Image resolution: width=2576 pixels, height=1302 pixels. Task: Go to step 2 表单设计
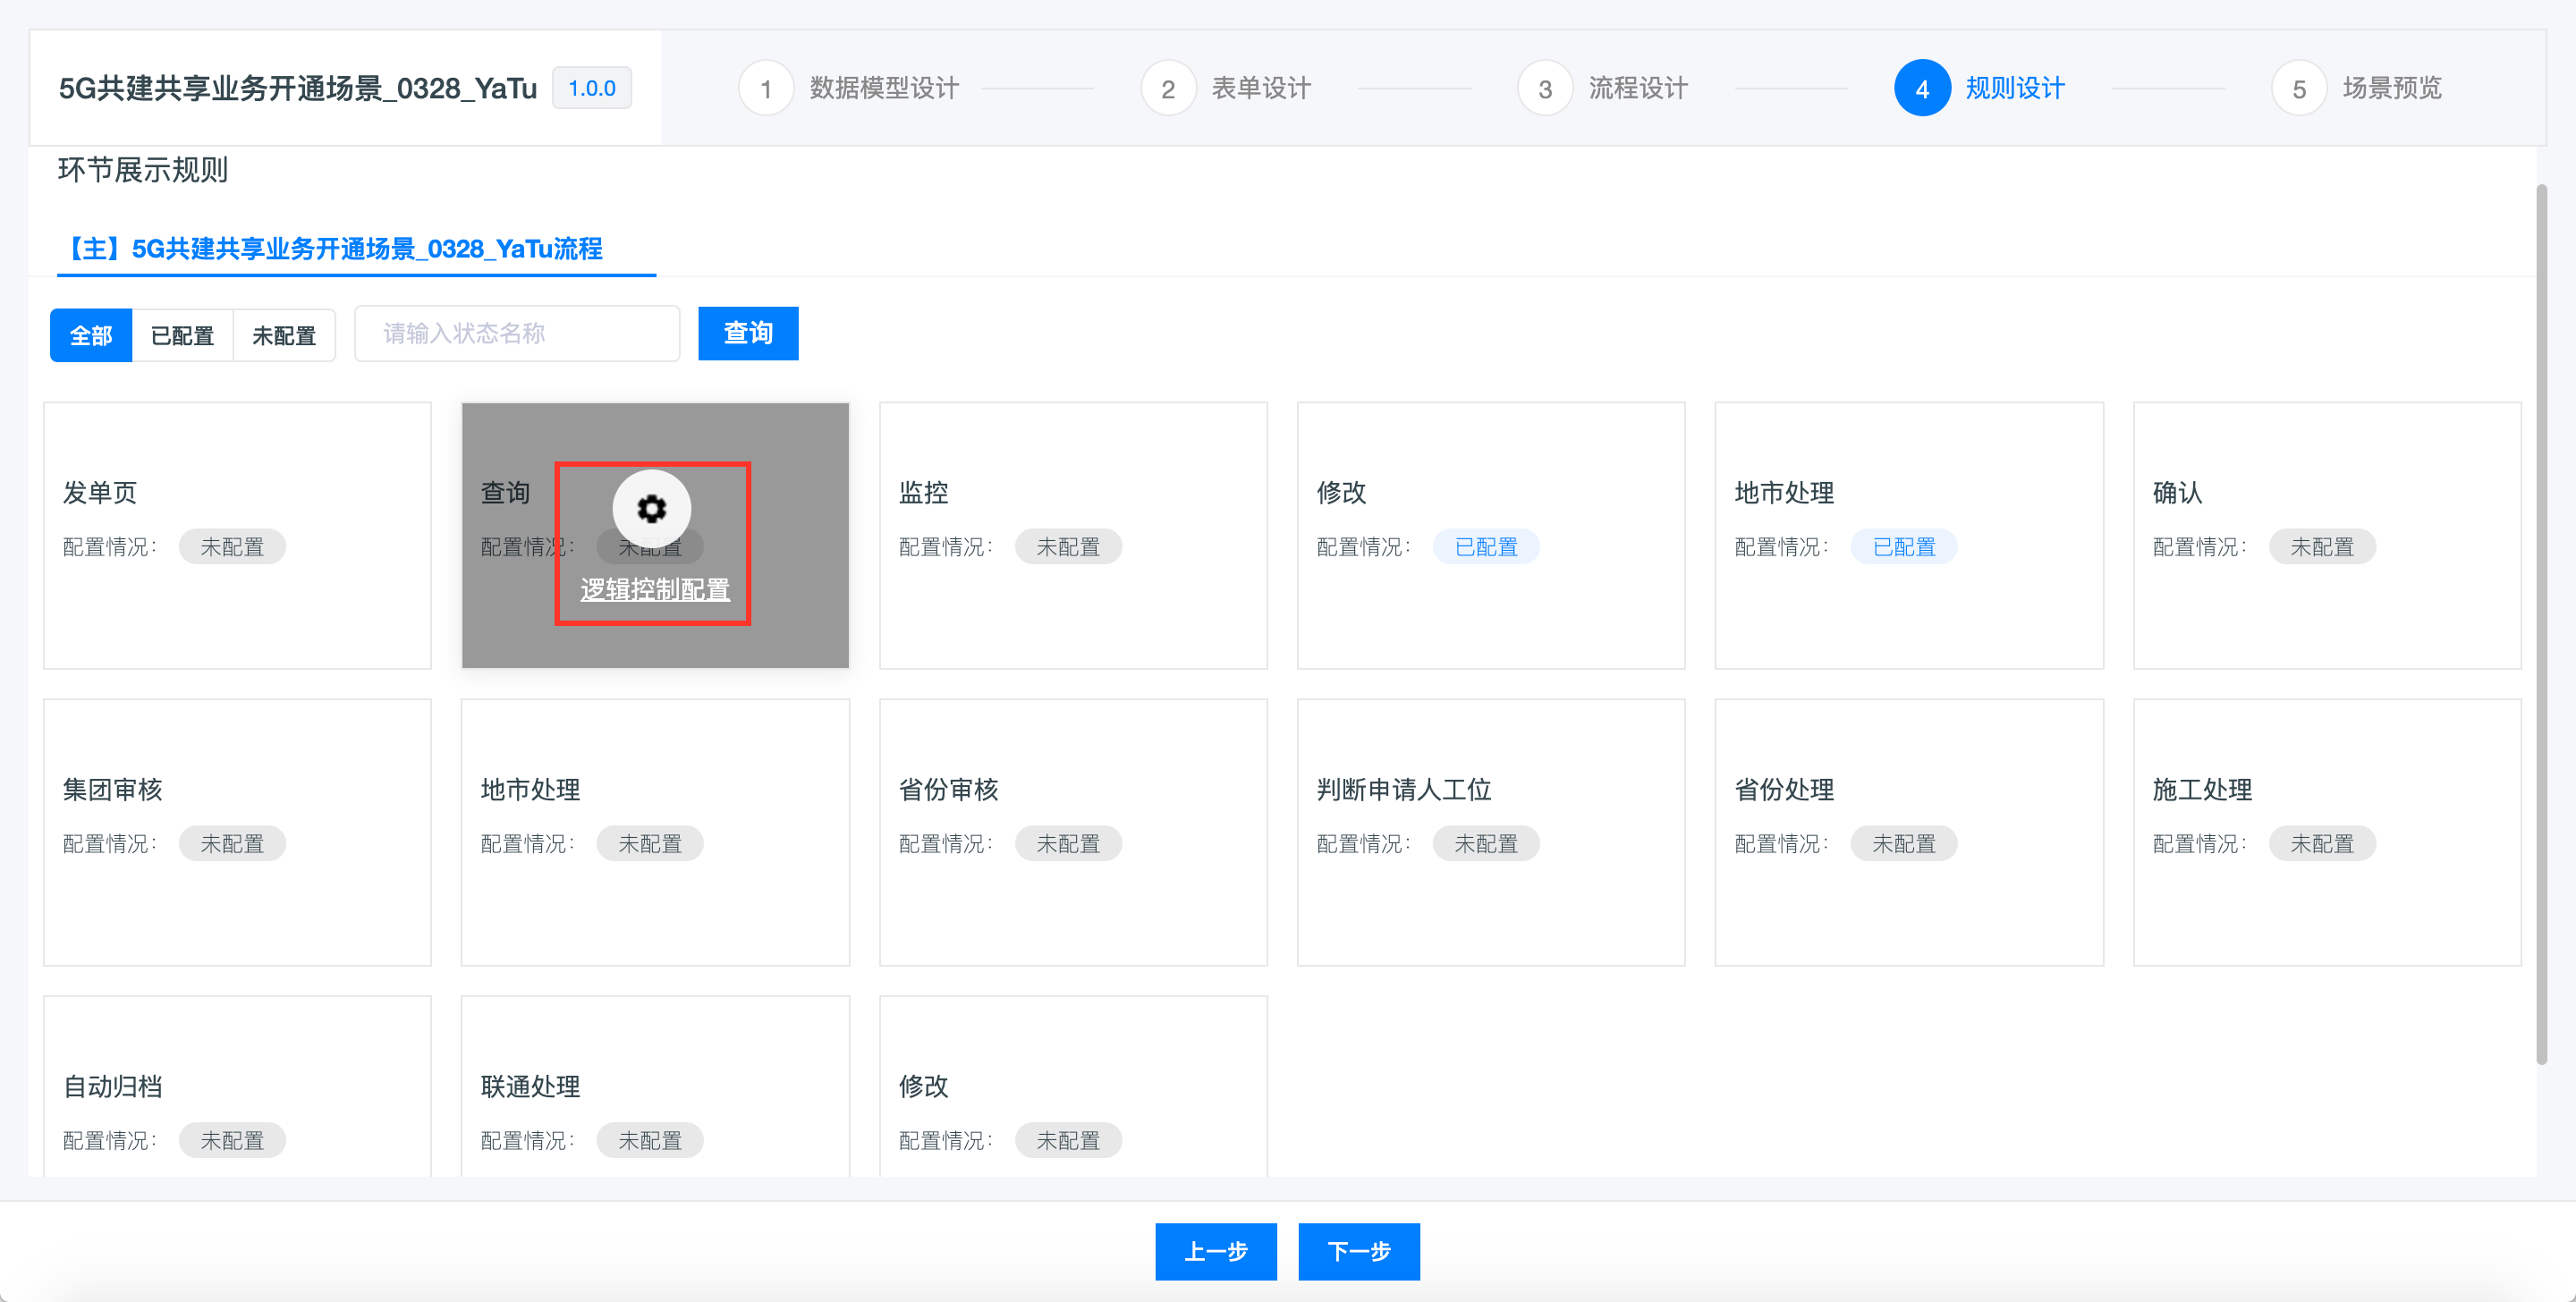point(1226,88)
